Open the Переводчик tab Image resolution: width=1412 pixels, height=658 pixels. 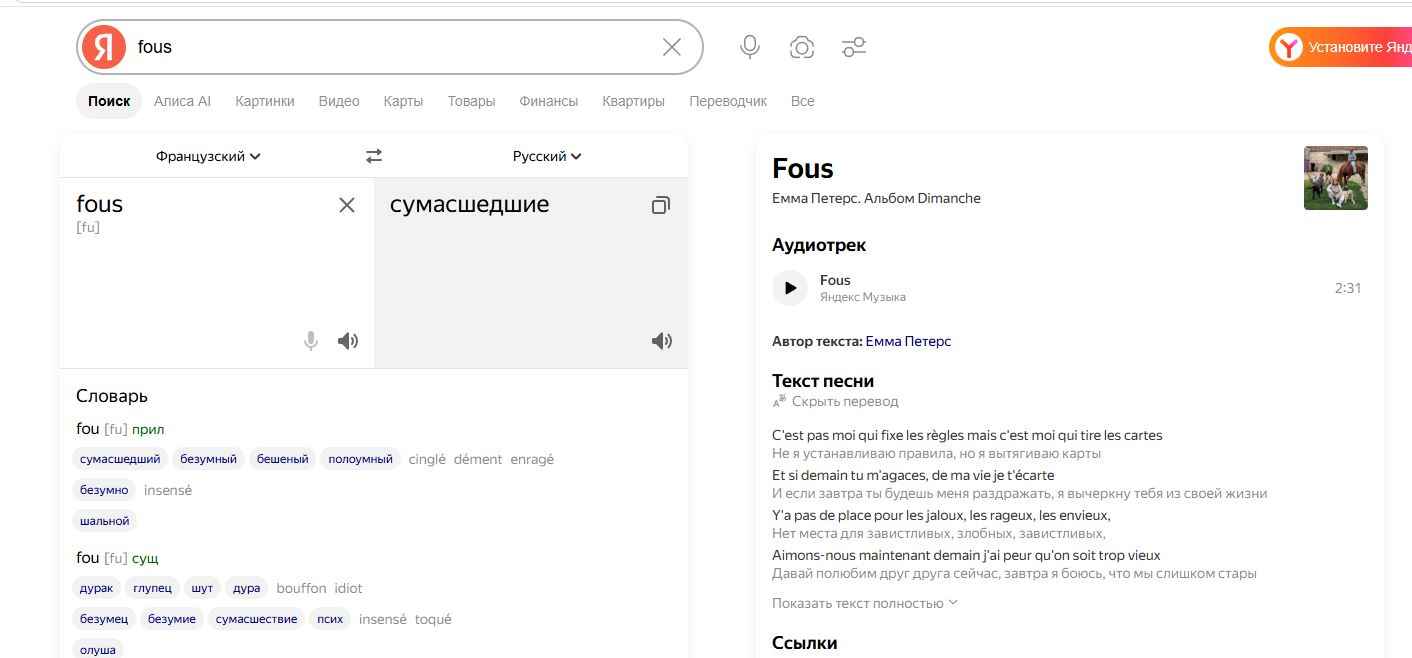[728, 101]
